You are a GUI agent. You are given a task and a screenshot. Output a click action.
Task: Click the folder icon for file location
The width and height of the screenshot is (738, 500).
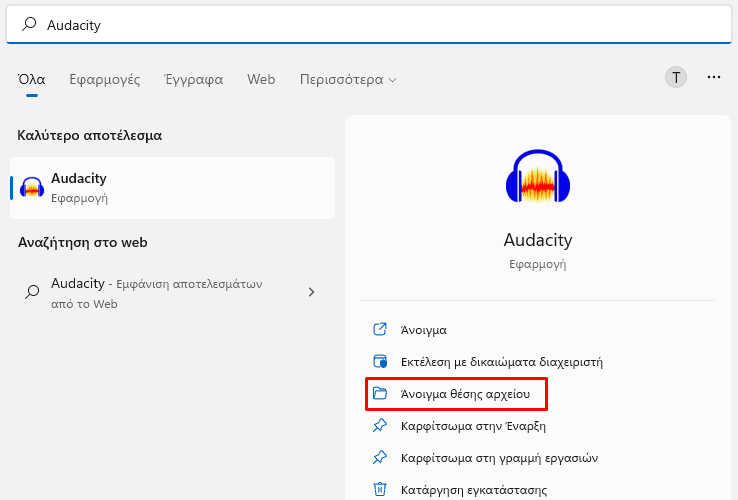click(x=380, y=393)
